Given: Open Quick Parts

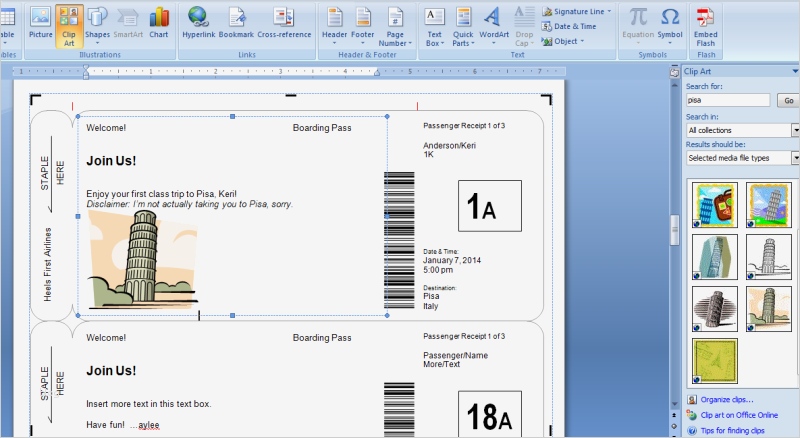Looking at the screenshot, I should (463, 26).
